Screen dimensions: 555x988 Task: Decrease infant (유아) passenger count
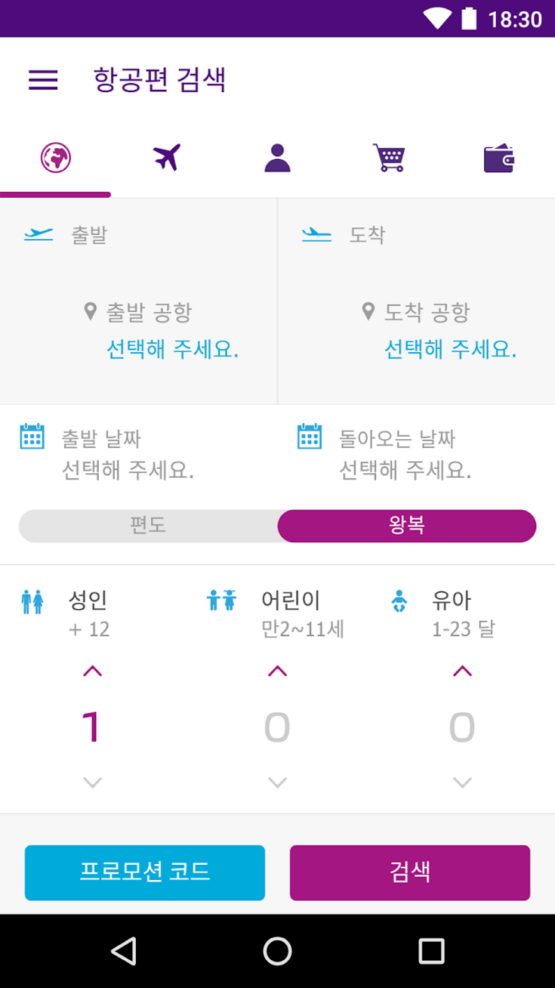[462, 783]
